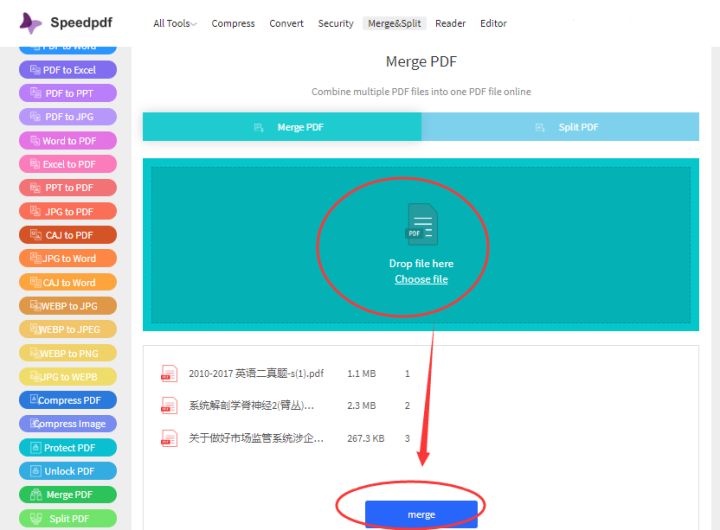This screenshot has height=530, width=720.
Task: Select Excel to PDF sidebar button
Action: 68,164
